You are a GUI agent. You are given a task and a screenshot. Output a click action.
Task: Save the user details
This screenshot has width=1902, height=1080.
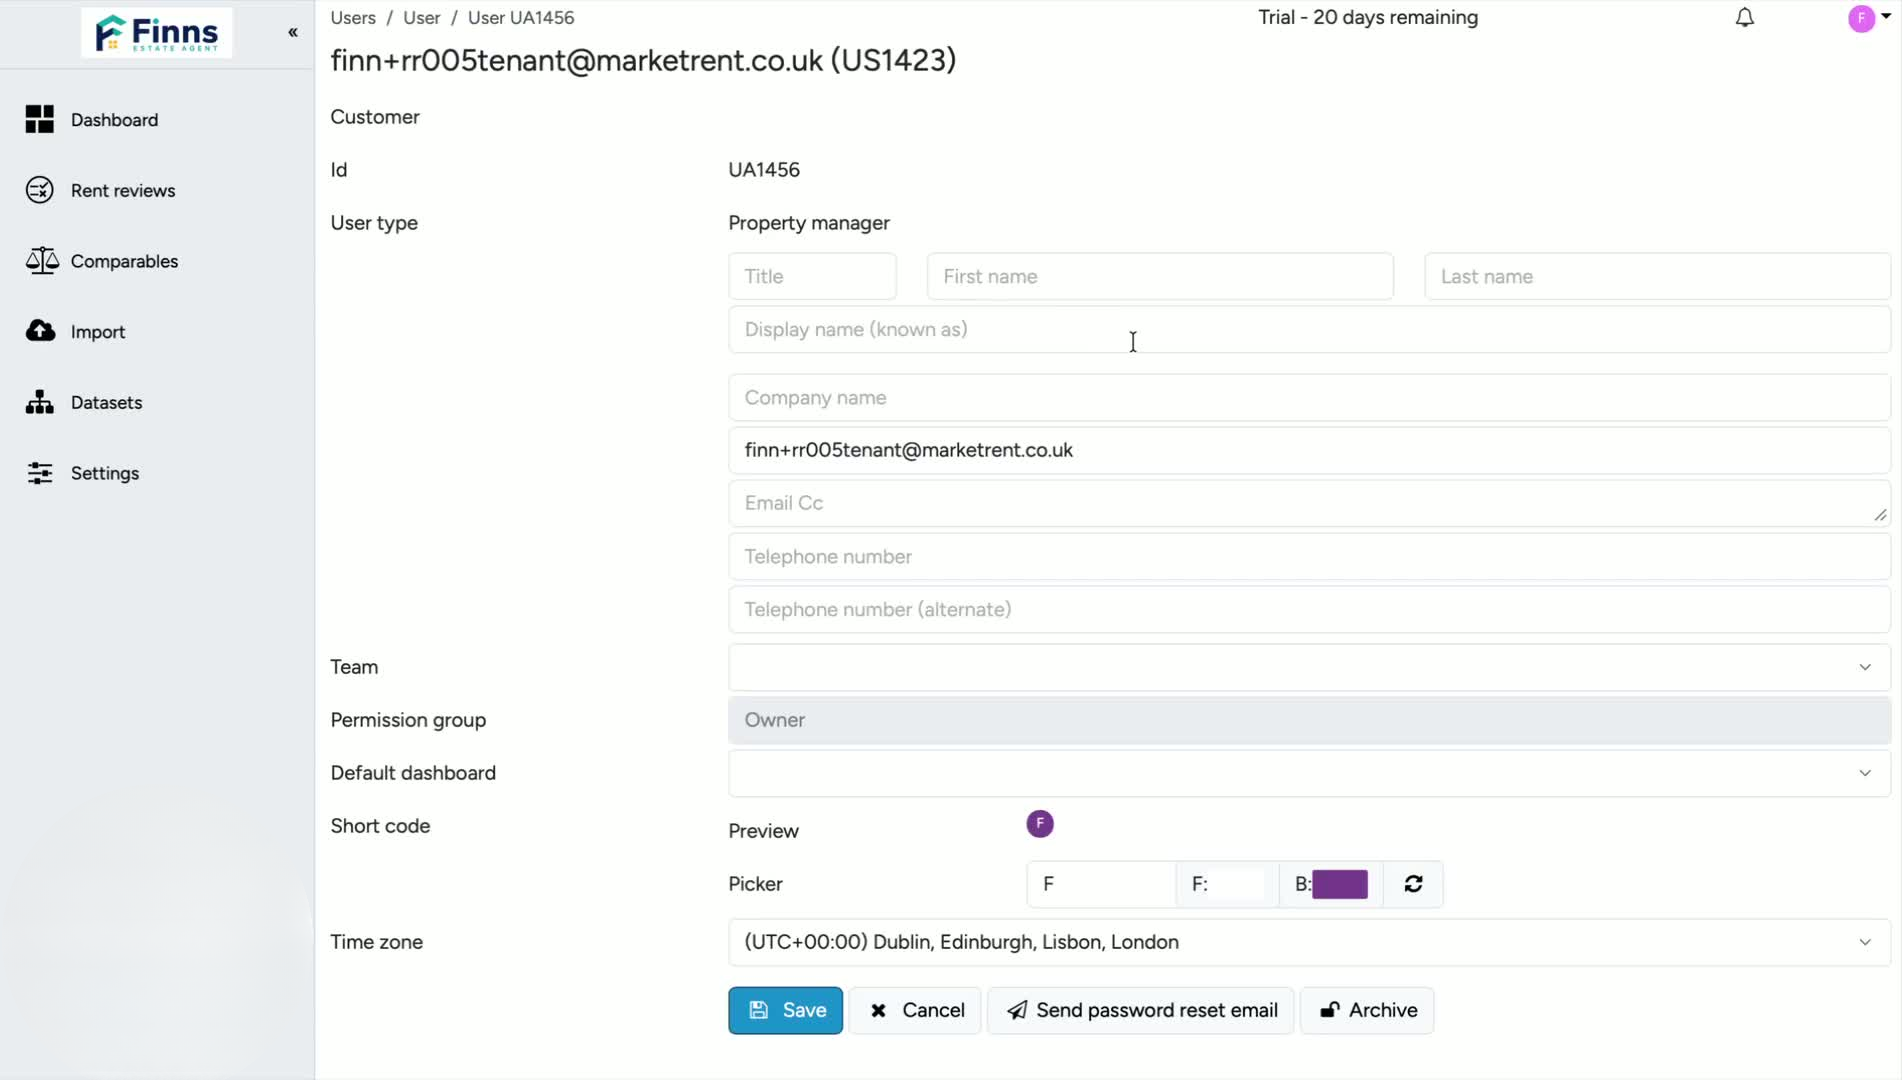(x=785, y=1010)
